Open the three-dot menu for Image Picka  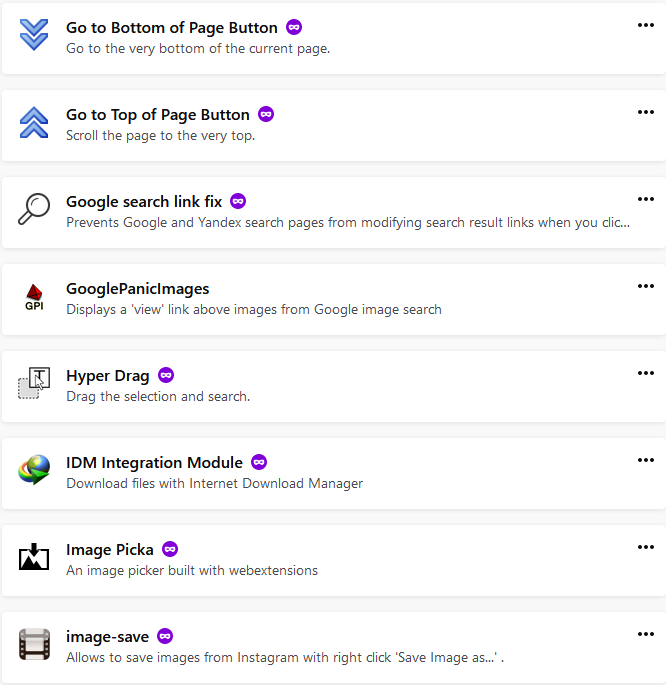click(x=645, y=547)
